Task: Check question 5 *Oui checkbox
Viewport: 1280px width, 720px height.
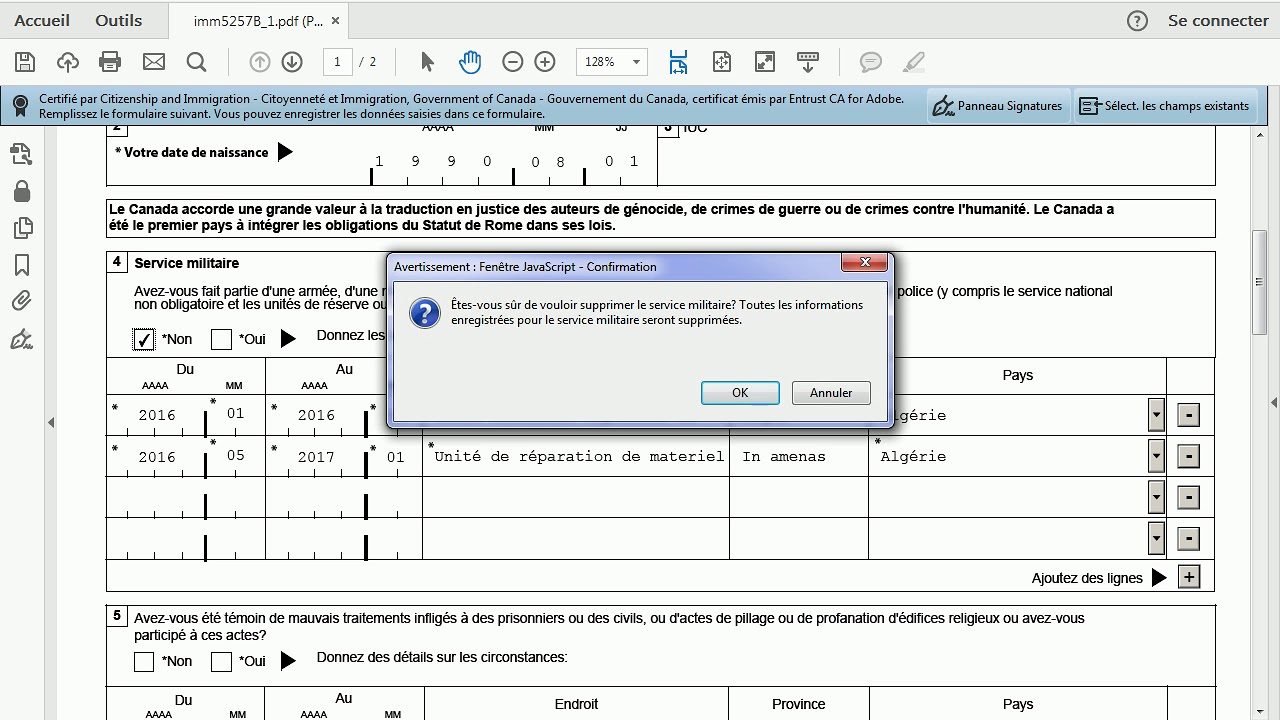Action: coord(222,661)
